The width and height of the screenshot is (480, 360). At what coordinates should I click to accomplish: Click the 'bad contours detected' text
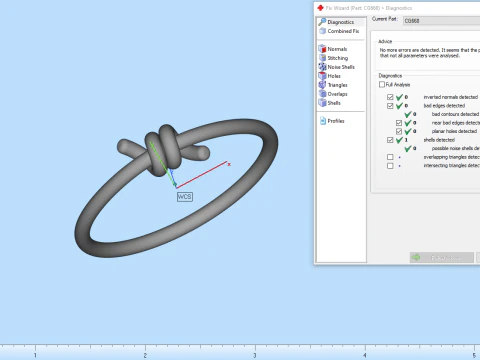pos(455,114)
